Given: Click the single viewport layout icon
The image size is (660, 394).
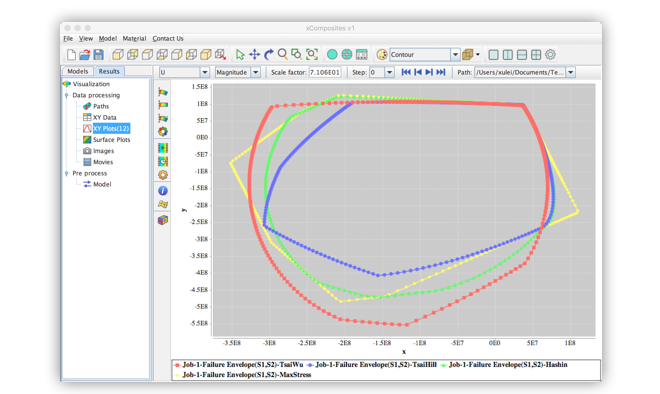Looking at the screenshot, I should [x=493, y=55].
